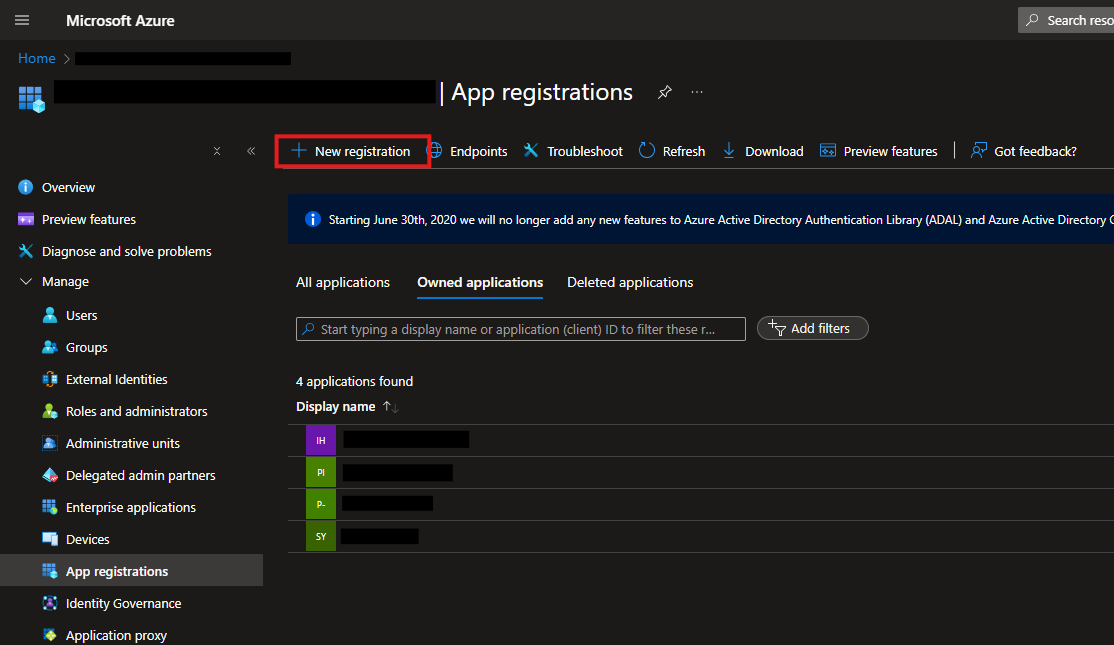Open the more options ellipsis

697,92
